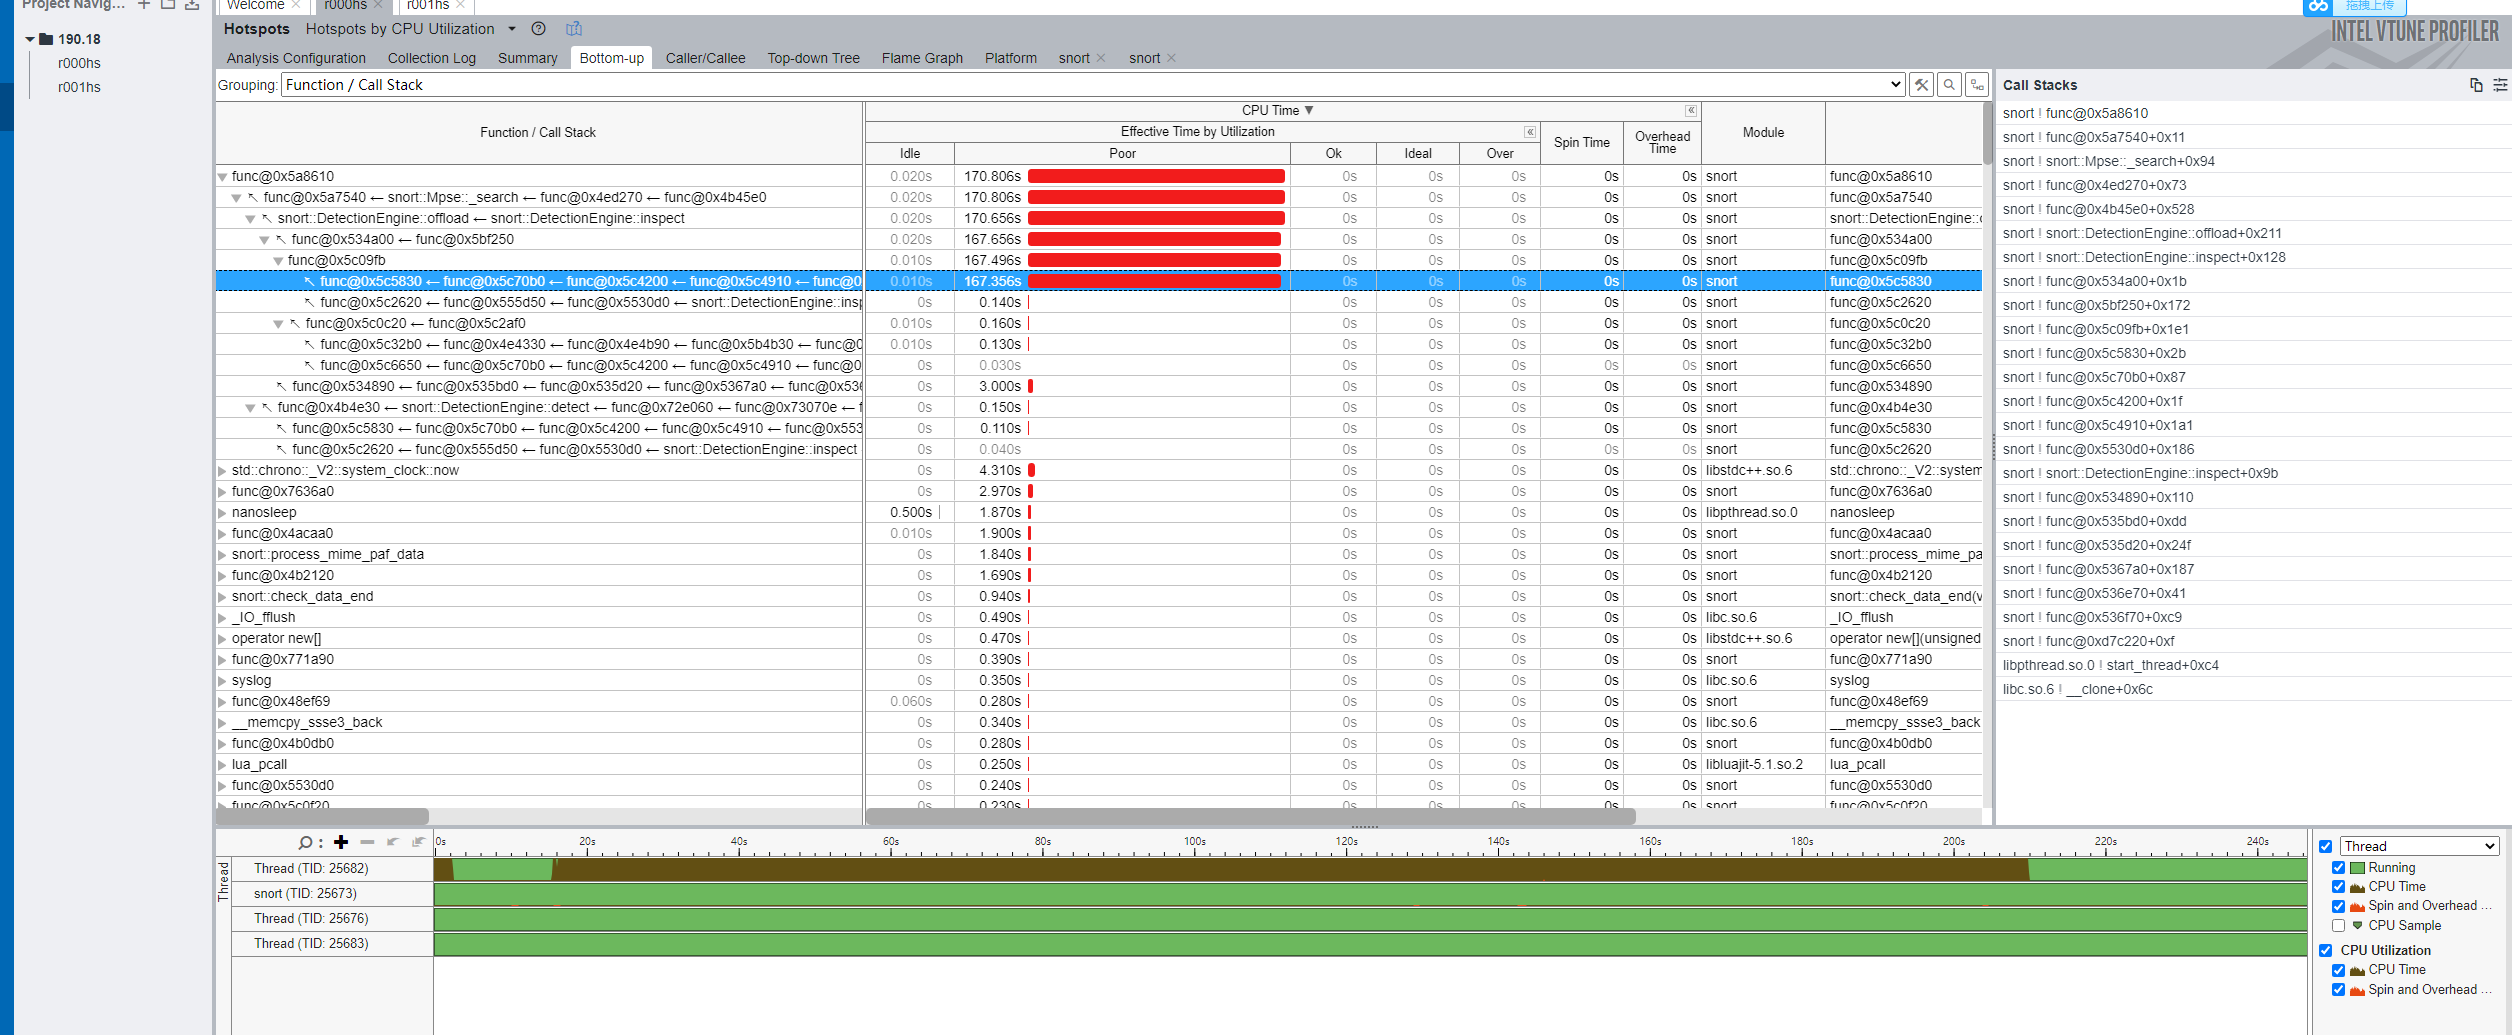
Task: Click the customize grouping hammer icon
Action: coord(1921,85)
